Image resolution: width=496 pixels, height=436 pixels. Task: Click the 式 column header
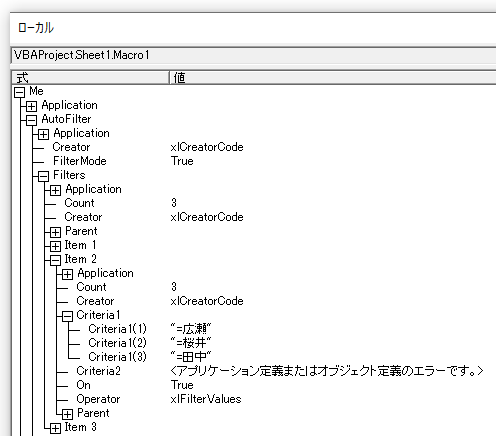[x=90, y=78]
